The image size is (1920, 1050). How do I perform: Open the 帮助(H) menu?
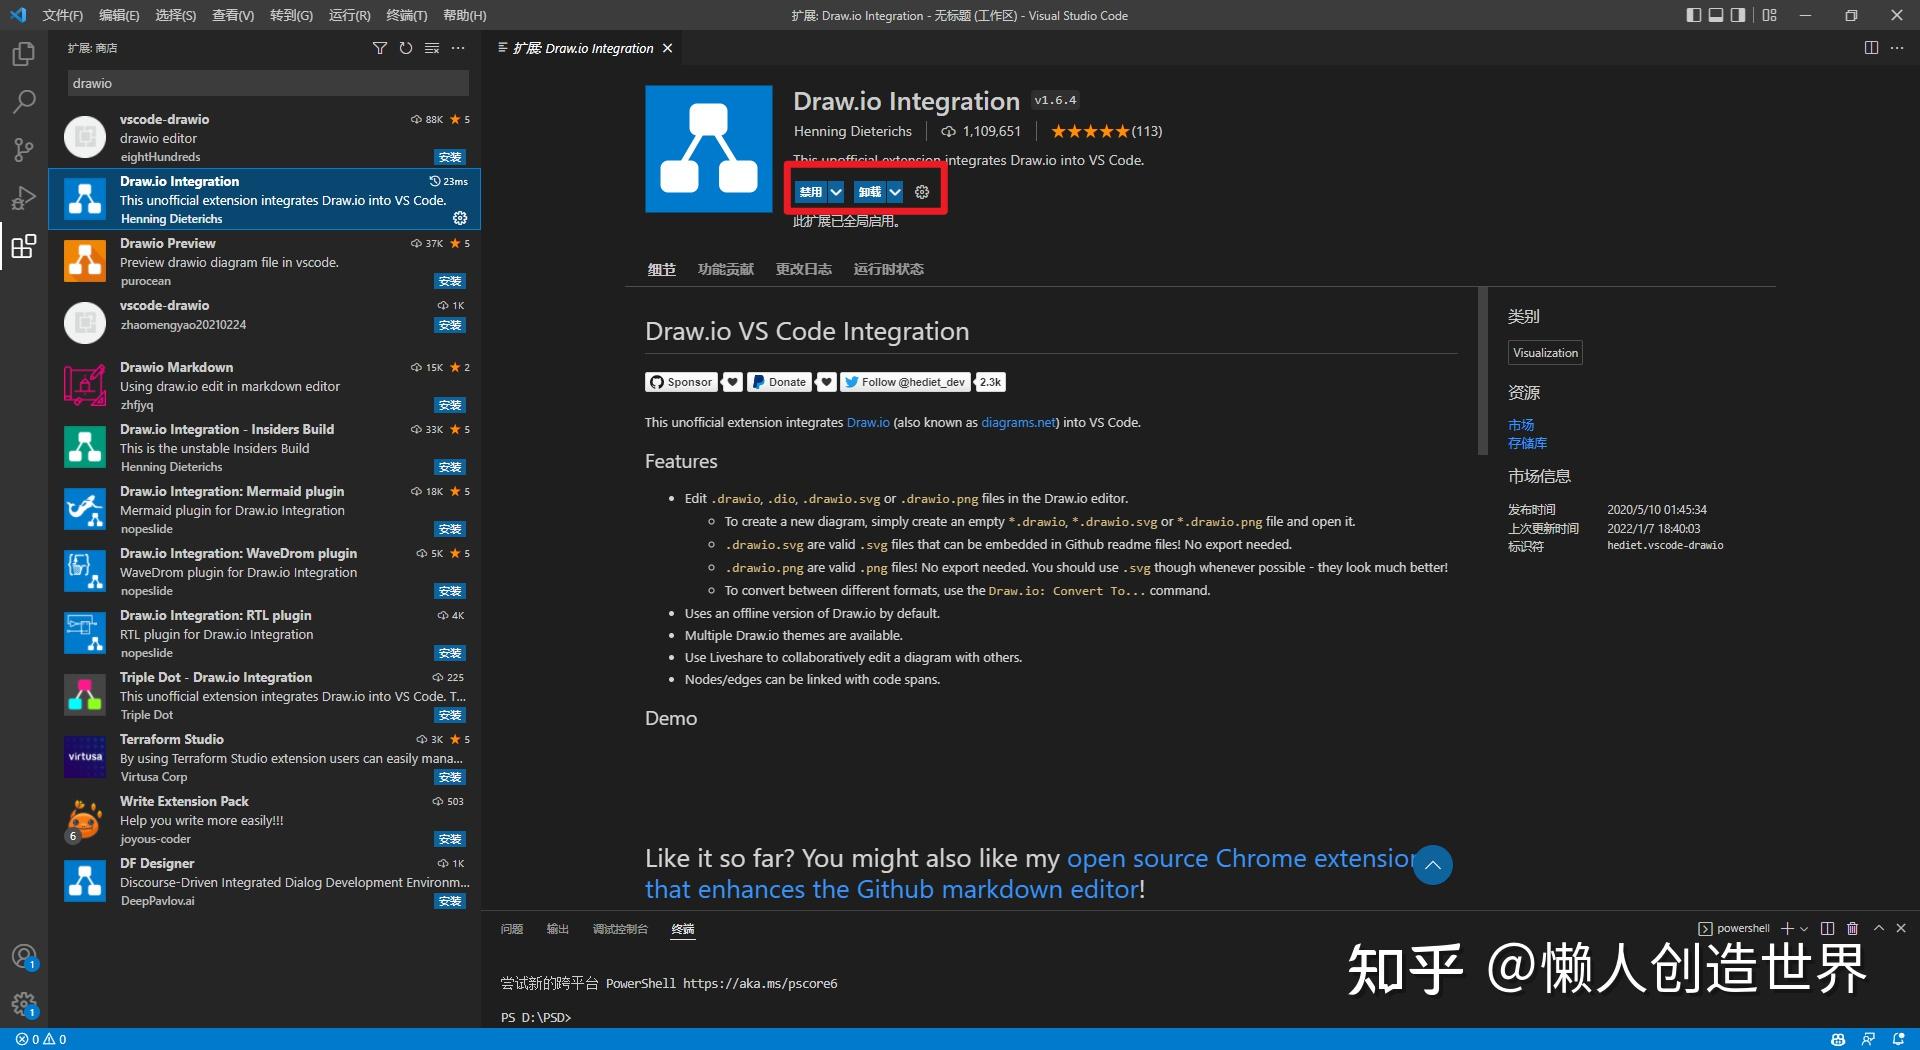coord(464,15)
